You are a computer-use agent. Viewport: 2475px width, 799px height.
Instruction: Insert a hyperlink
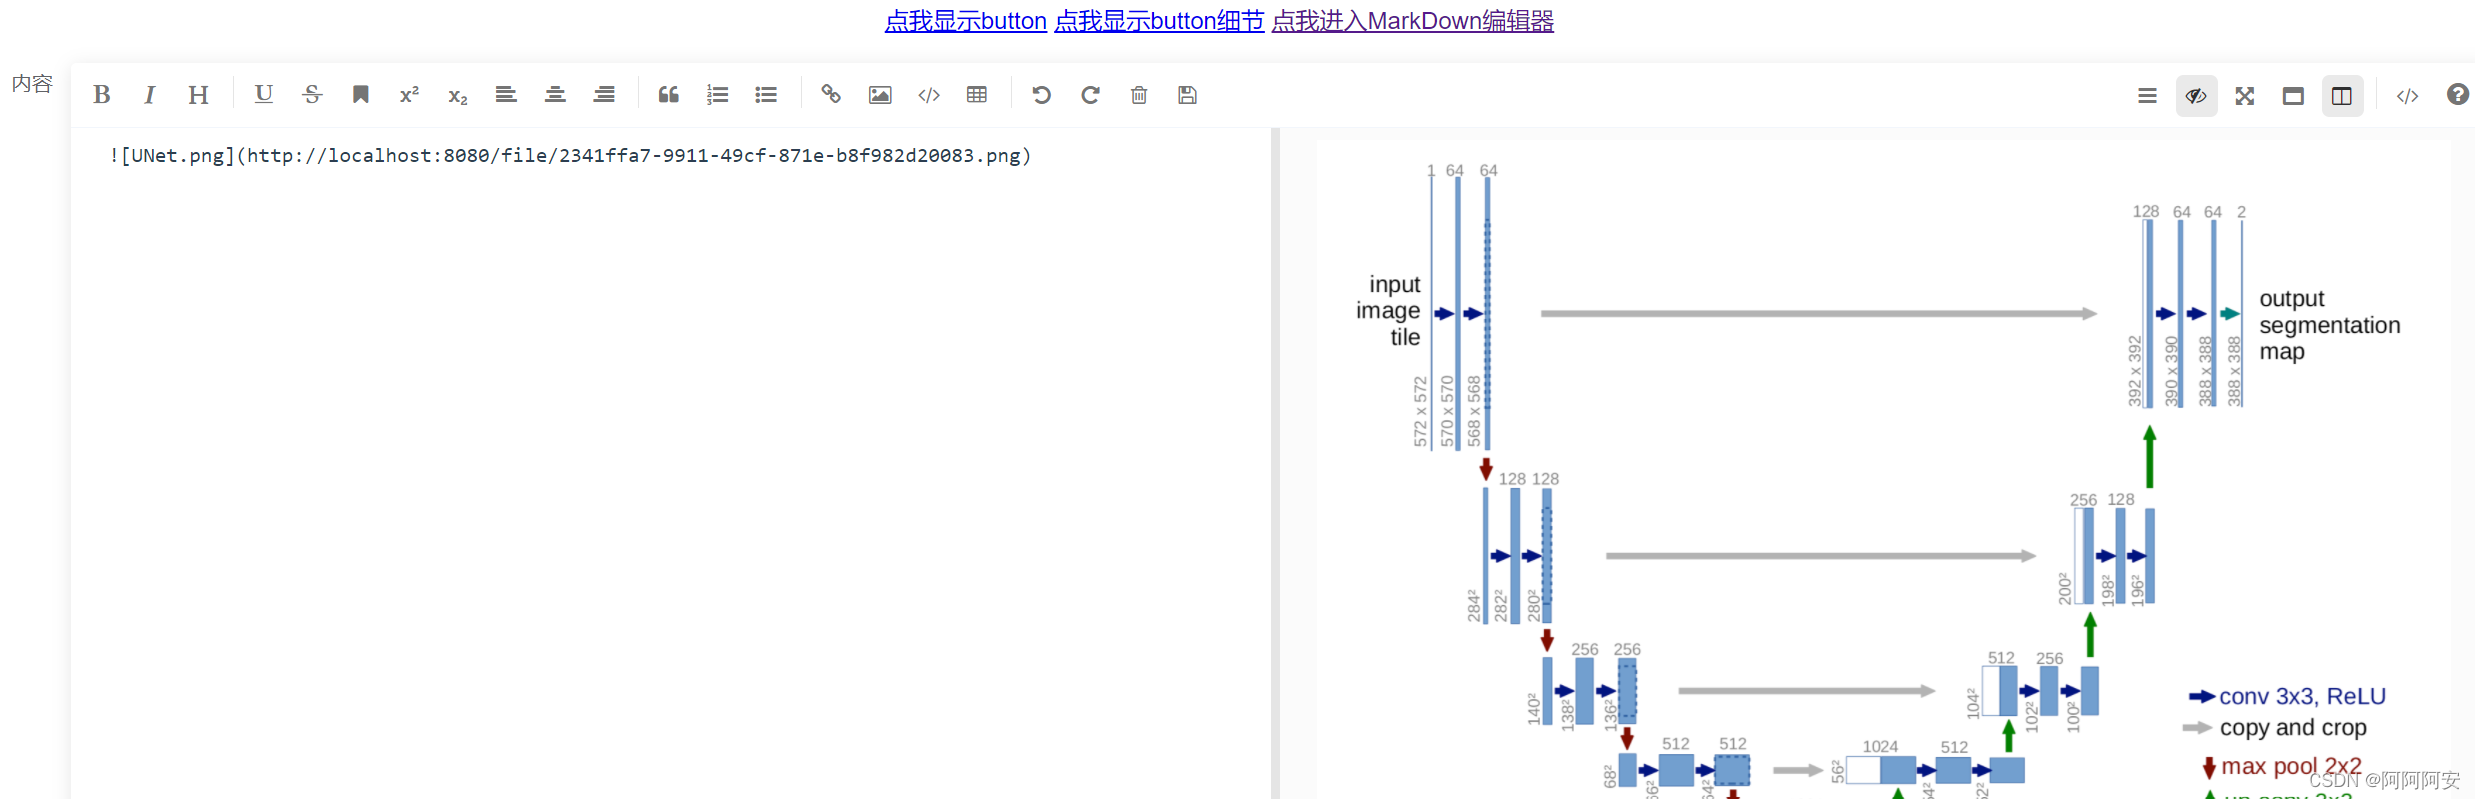pyautogui.click(x=831, y=95)
